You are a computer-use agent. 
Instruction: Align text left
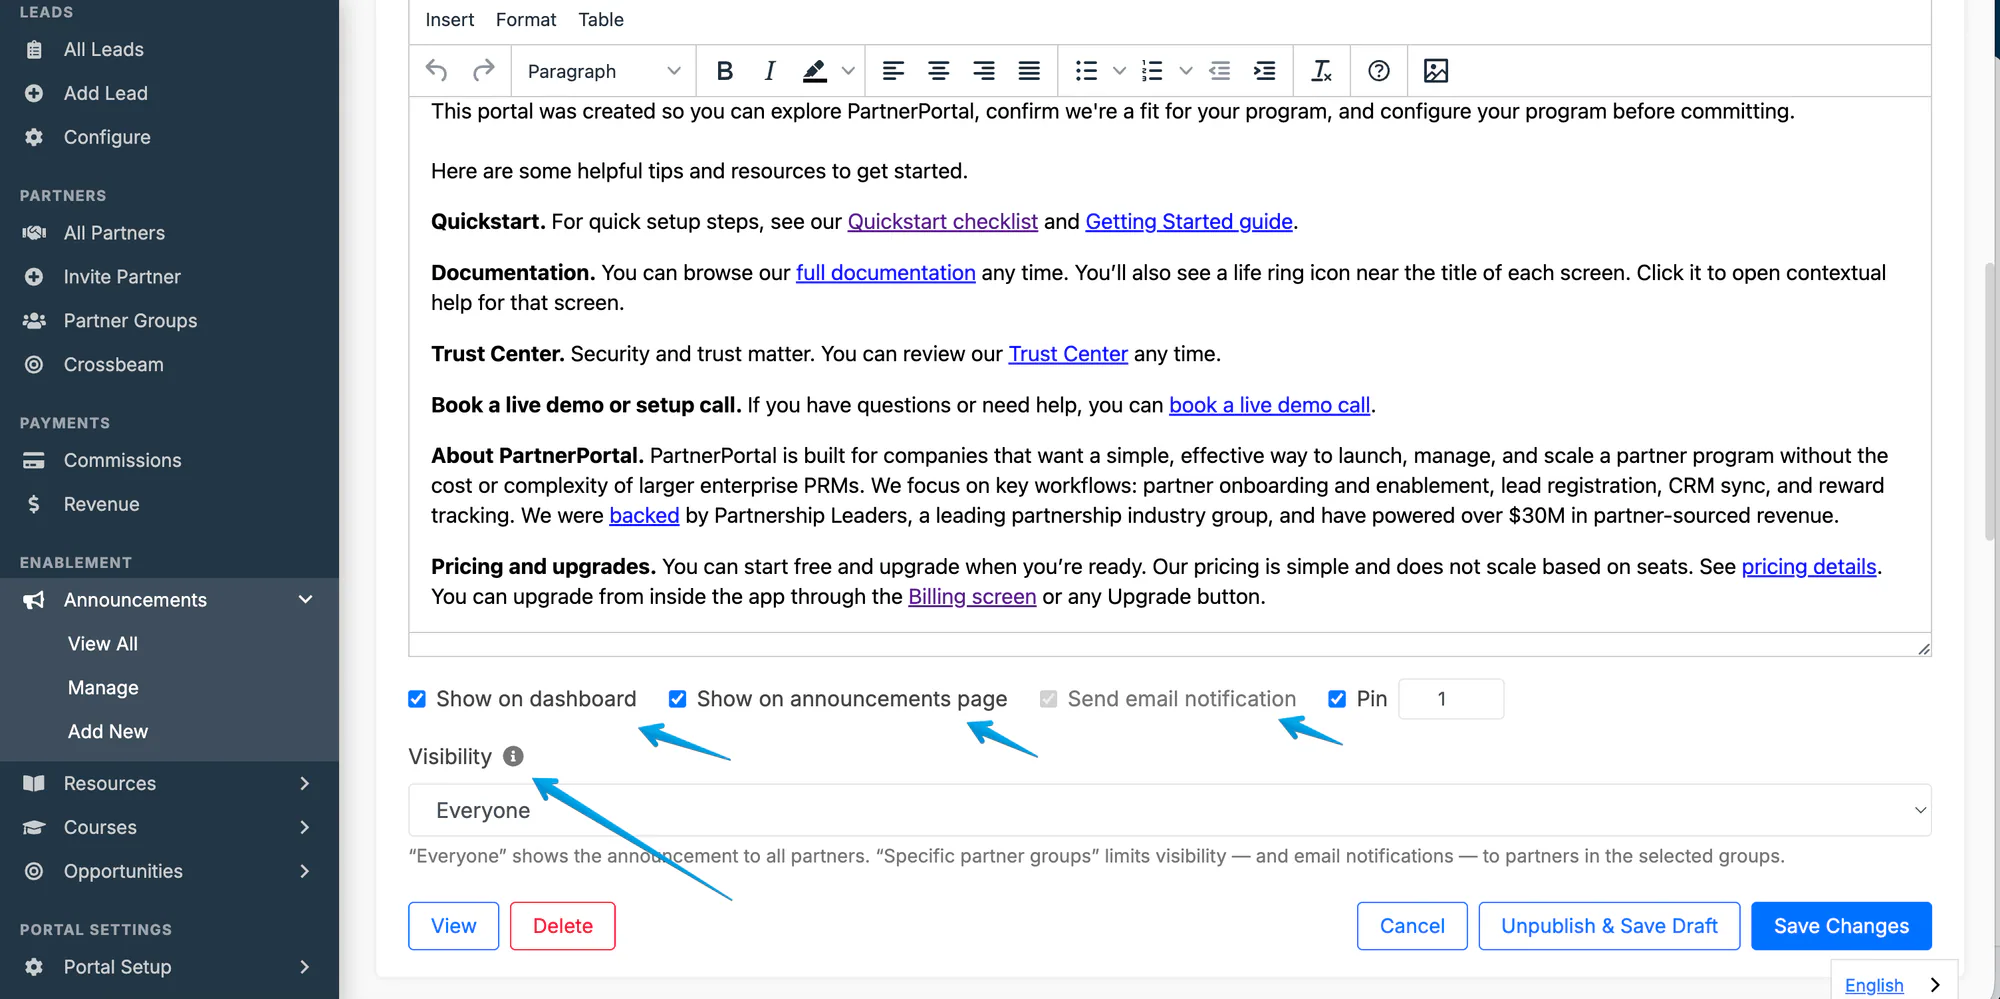(x=893, y=71)
